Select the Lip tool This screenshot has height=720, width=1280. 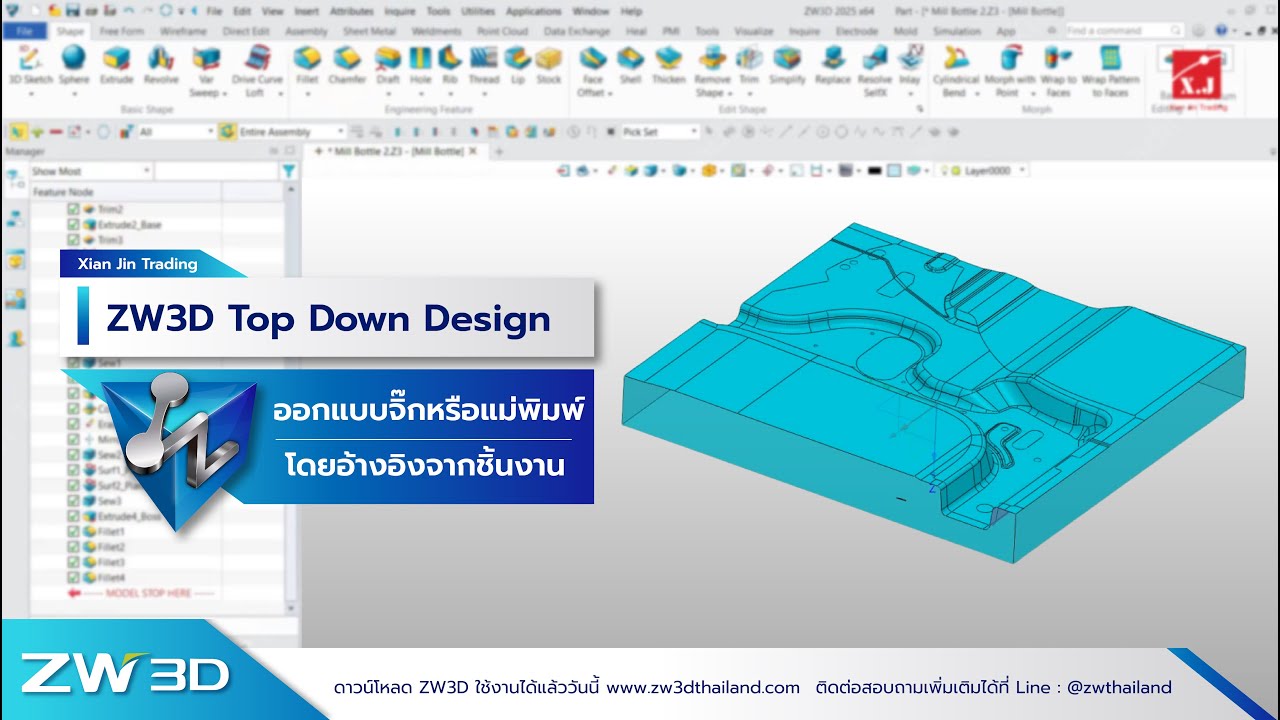(517, 66)
